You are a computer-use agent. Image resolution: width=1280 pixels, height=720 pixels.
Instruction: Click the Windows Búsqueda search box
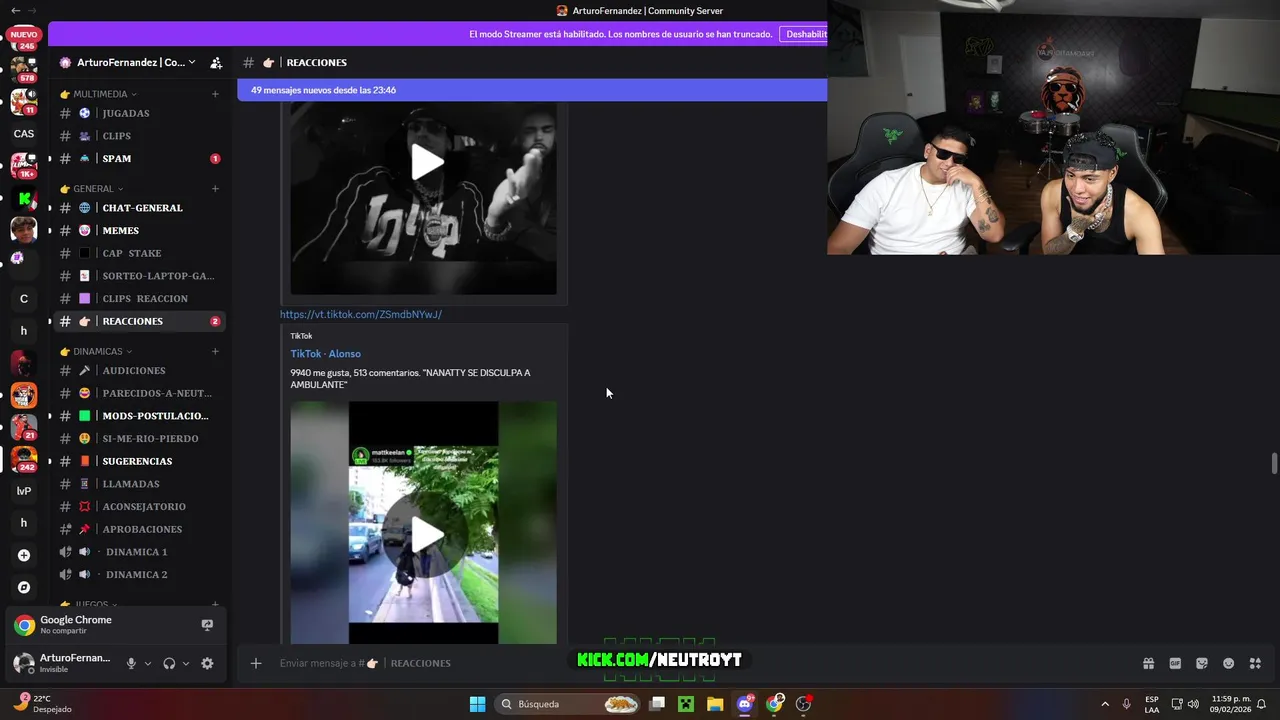click(569, 704)
